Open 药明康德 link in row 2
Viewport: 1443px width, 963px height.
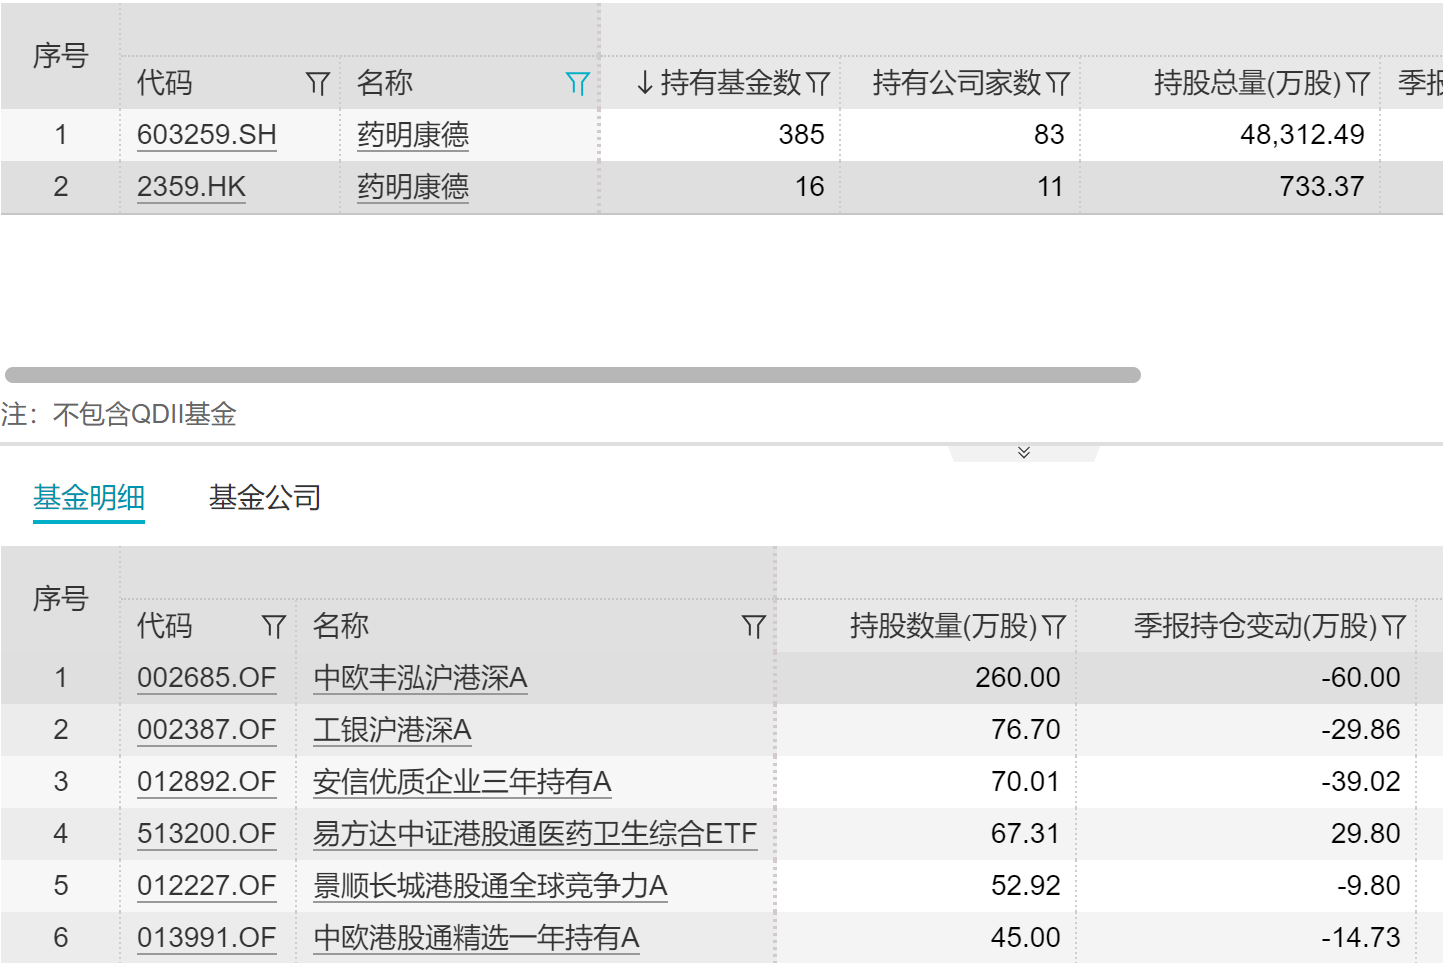point(413,186)
